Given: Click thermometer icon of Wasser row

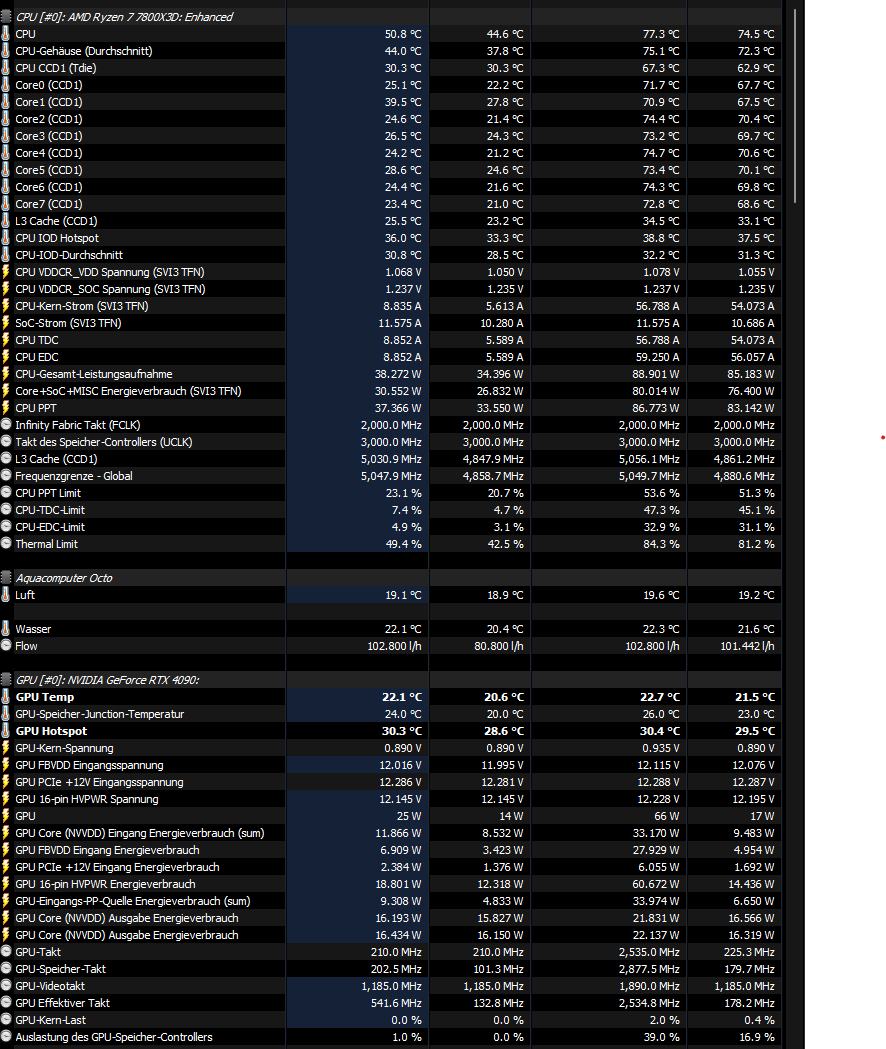Looking at the screenshot, I should tap(6, 628).
